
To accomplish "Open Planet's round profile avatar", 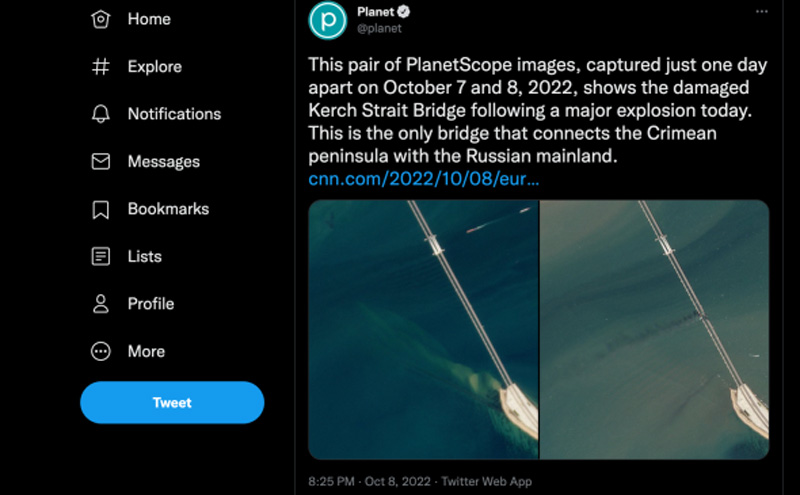I will point(327,21).
